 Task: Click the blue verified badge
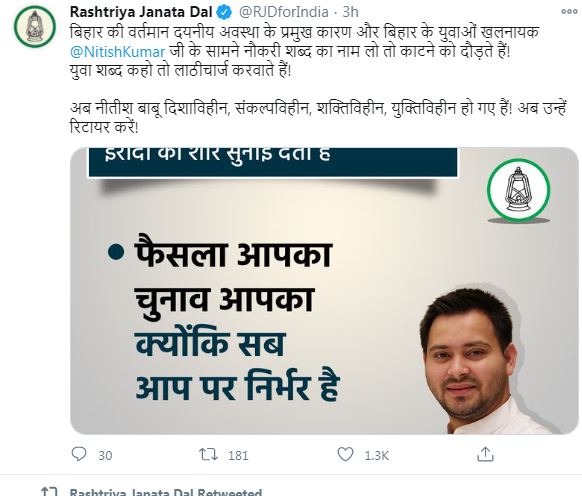coord(224,12)
